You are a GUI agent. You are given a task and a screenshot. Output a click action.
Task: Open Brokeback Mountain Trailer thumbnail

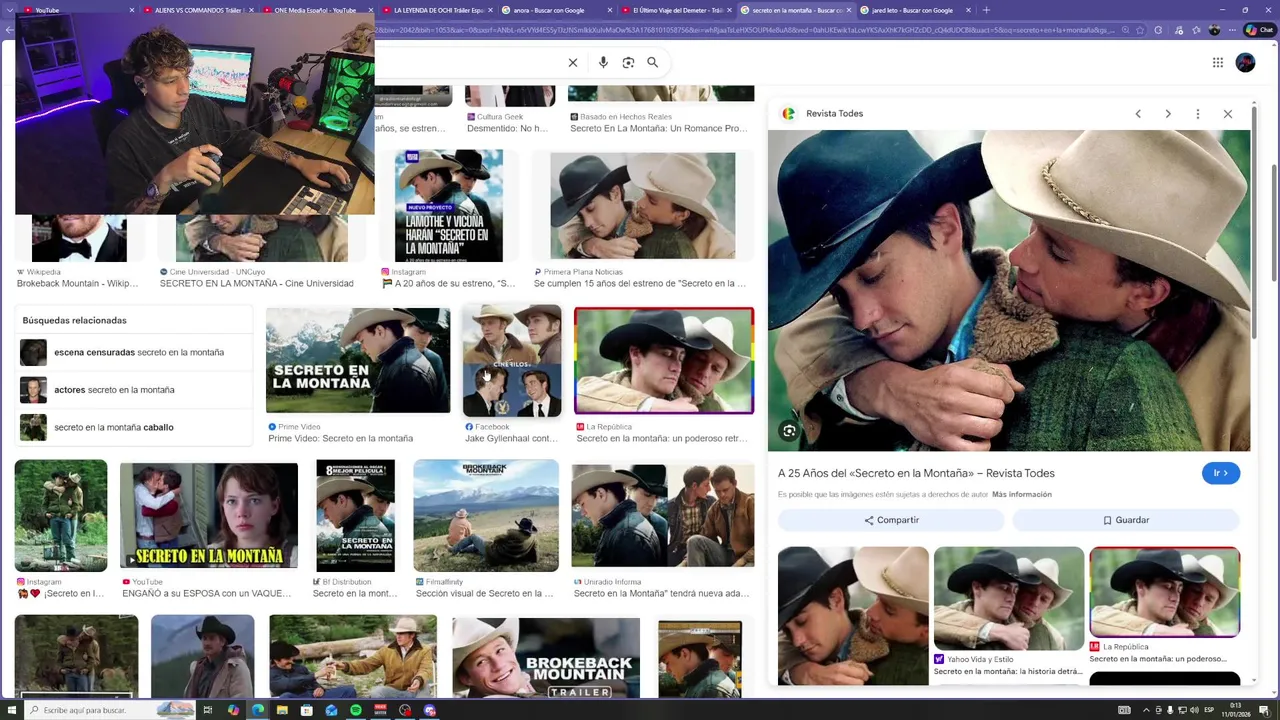tap(546, 658)
